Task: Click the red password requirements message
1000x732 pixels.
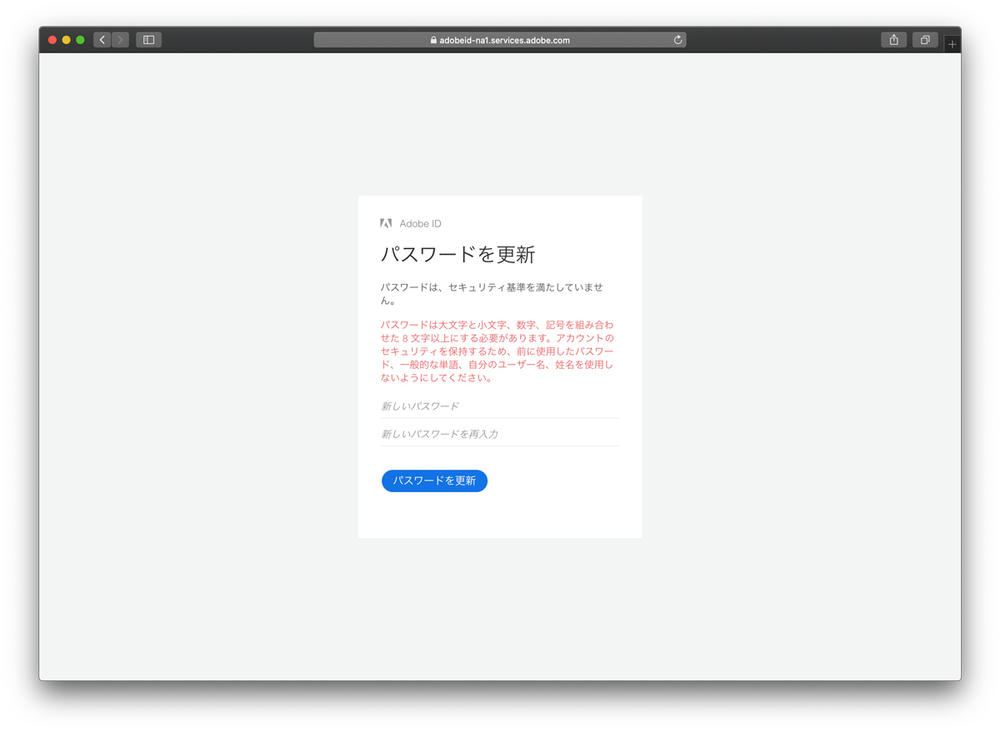Action: pos(497,351)
